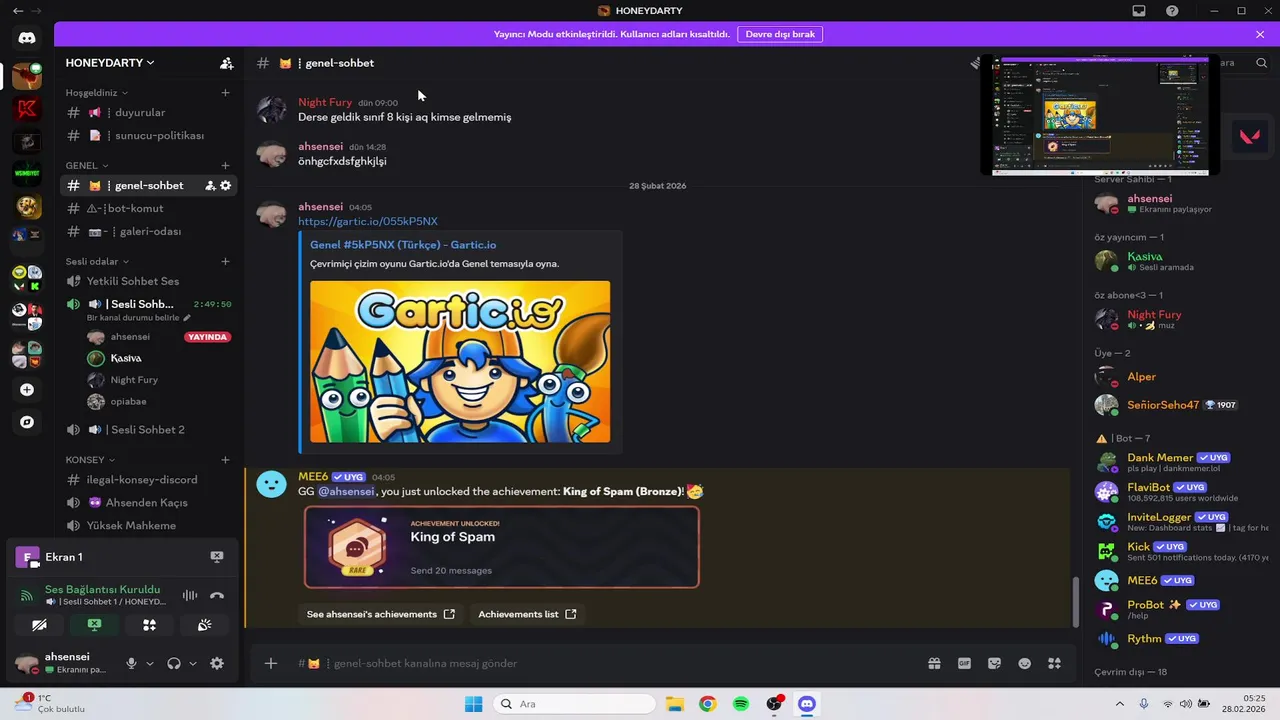Open the sunucu-politikası channel
Viewport: 1280px width, 720px height.
149,136
